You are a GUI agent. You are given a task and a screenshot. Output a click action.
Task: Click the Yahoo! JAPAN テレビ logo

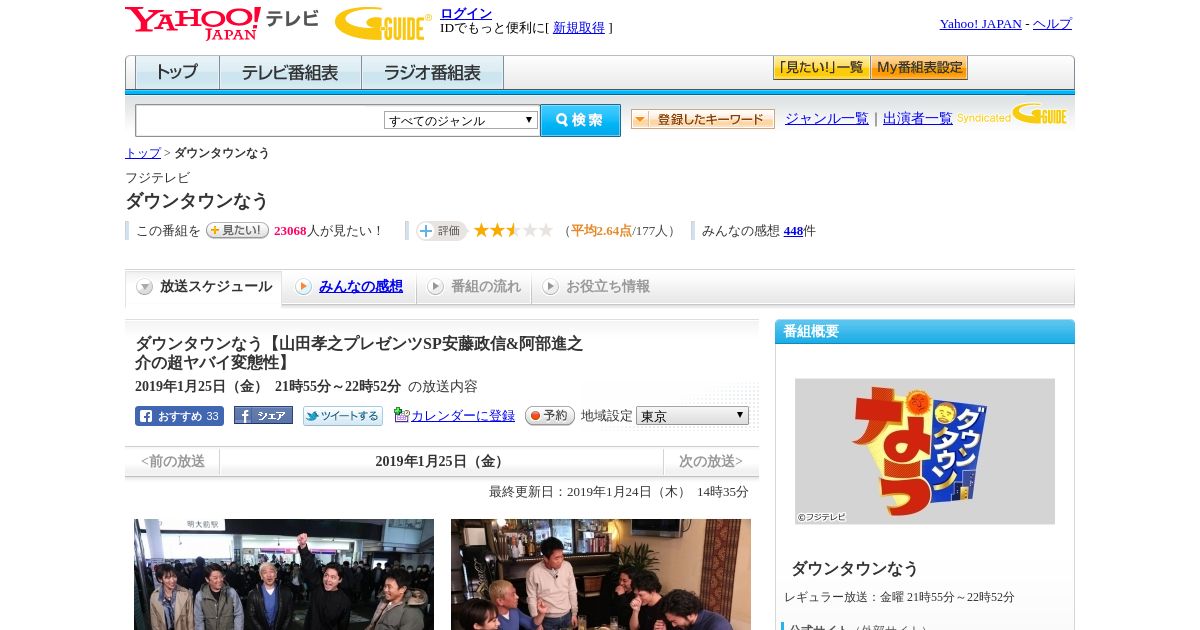(221, 23)
